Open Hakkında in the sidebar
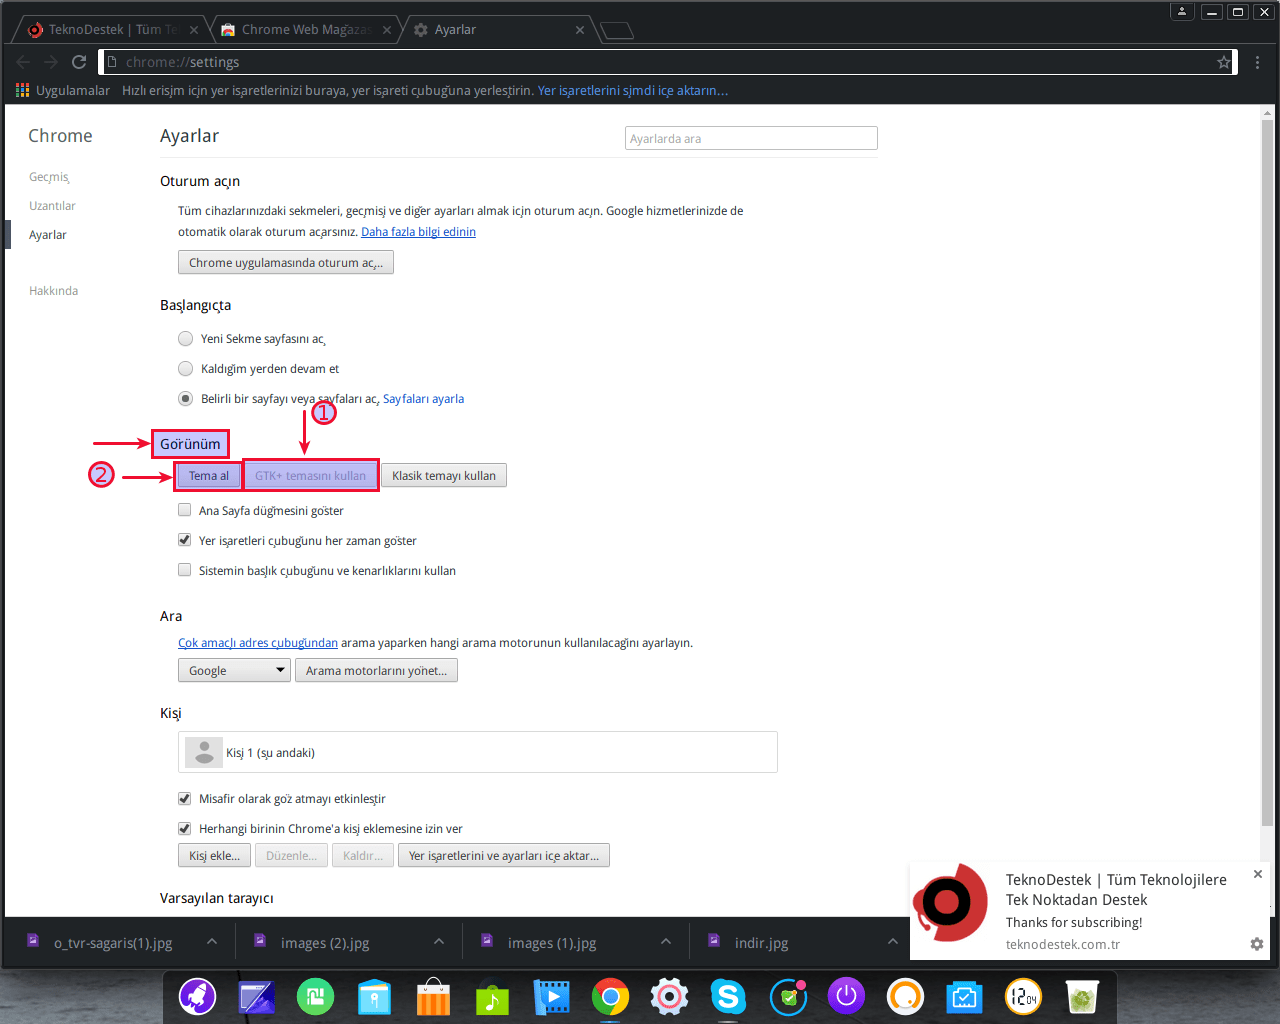The height and width of the screenshot is (1024, 1280). (53, 291)
